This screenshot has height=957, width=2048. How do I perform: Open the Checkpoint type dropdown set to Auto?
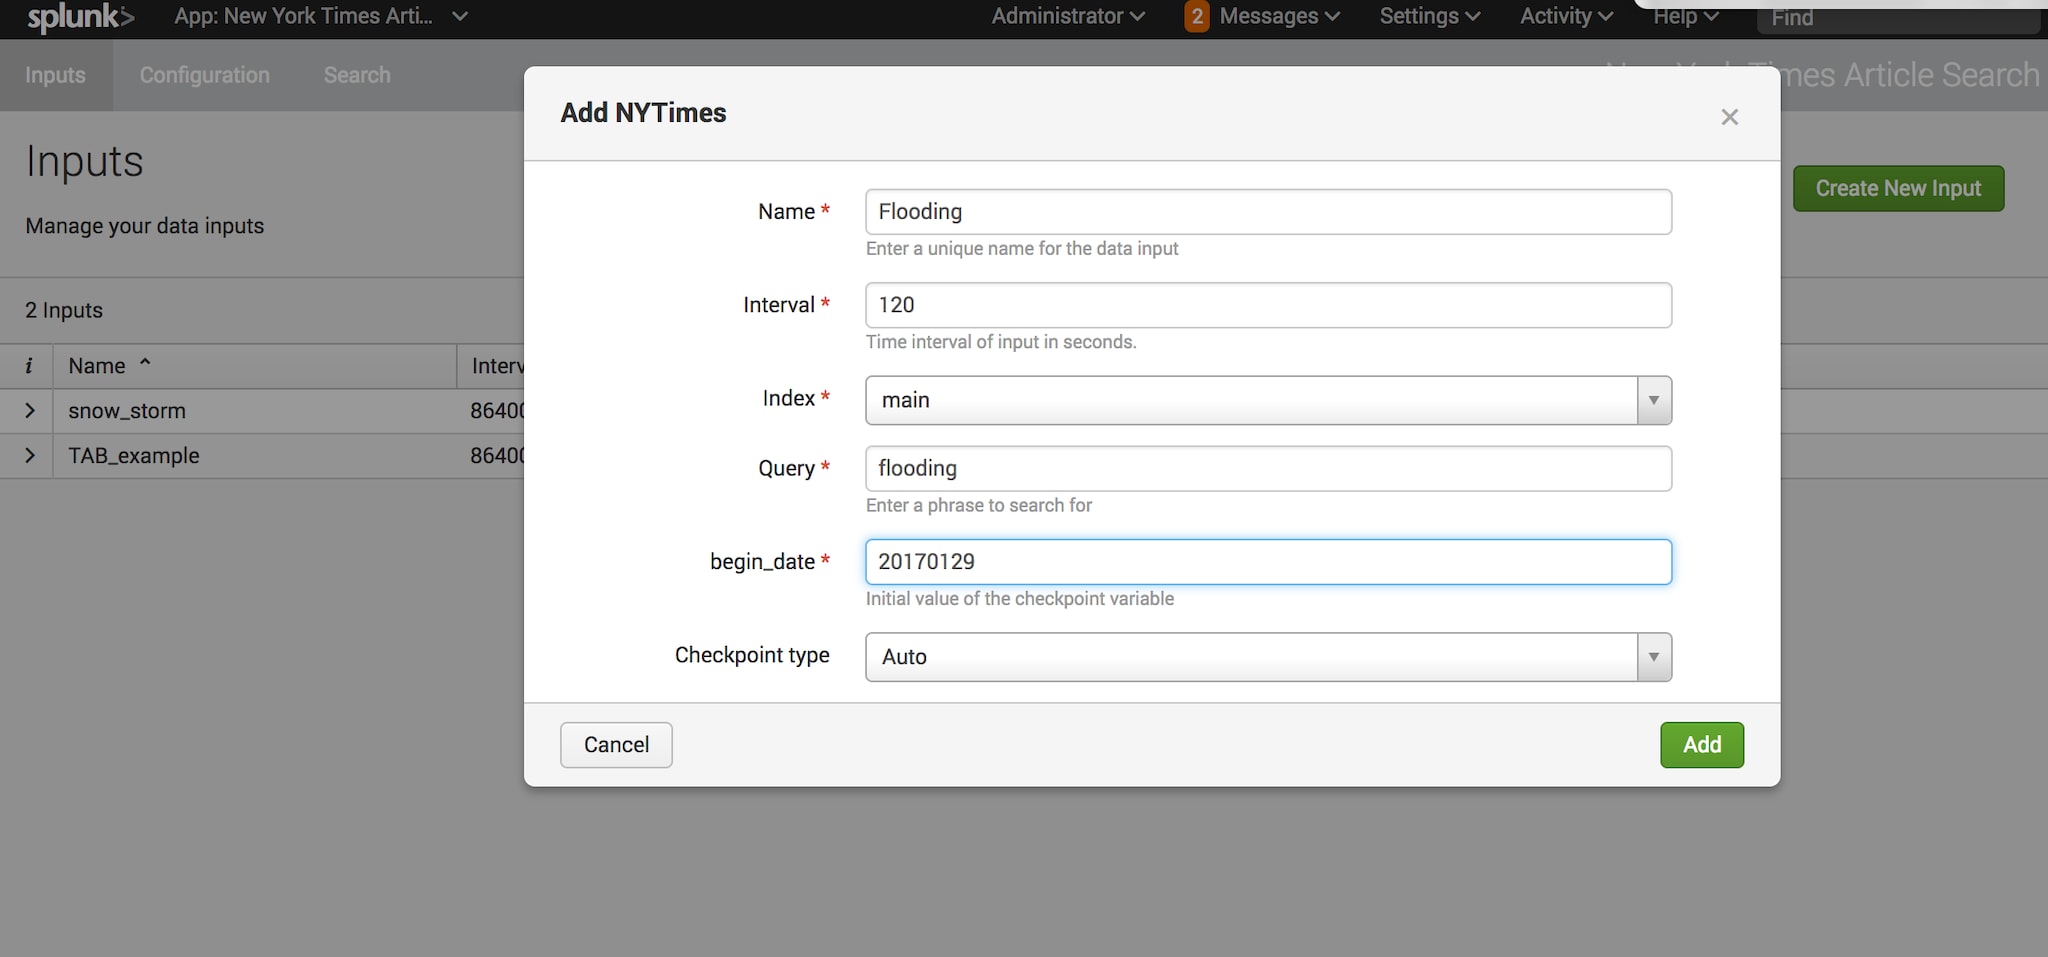pos(1268,657)
